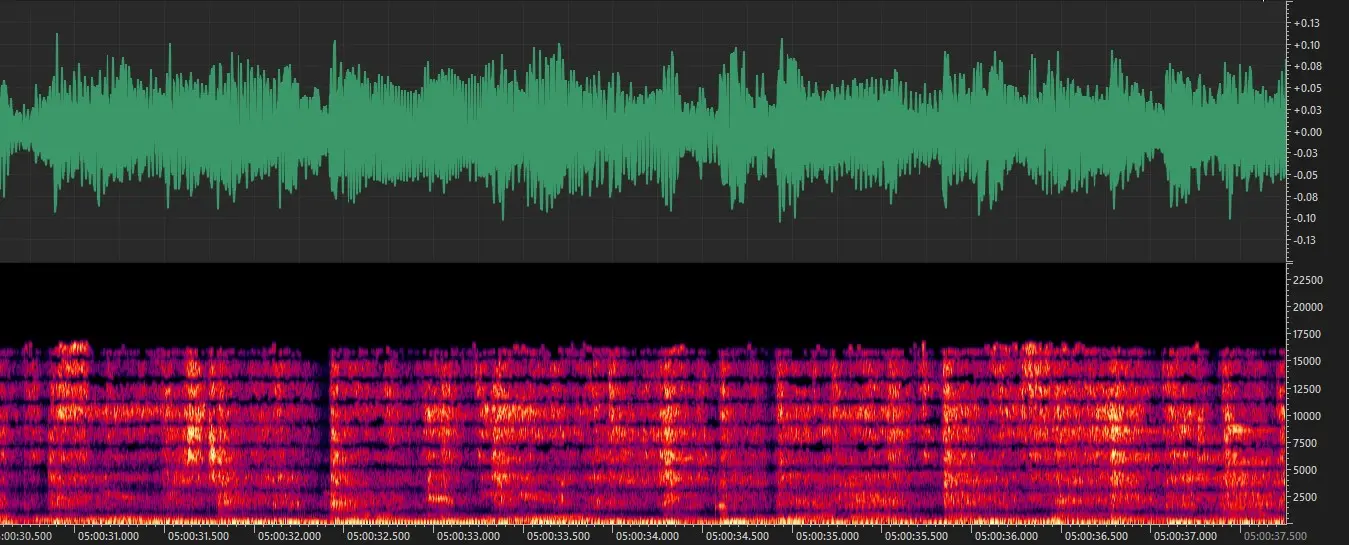Click the dark vertical gap in the spectrogram
1349x545 pixels.
coord(326,430)
